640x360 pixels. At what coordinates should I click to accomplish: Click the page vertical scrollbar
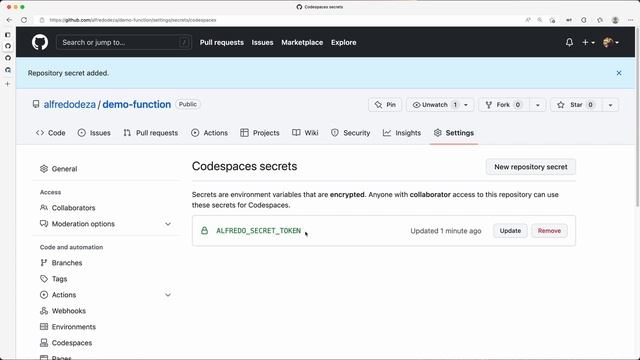[637, 116]
